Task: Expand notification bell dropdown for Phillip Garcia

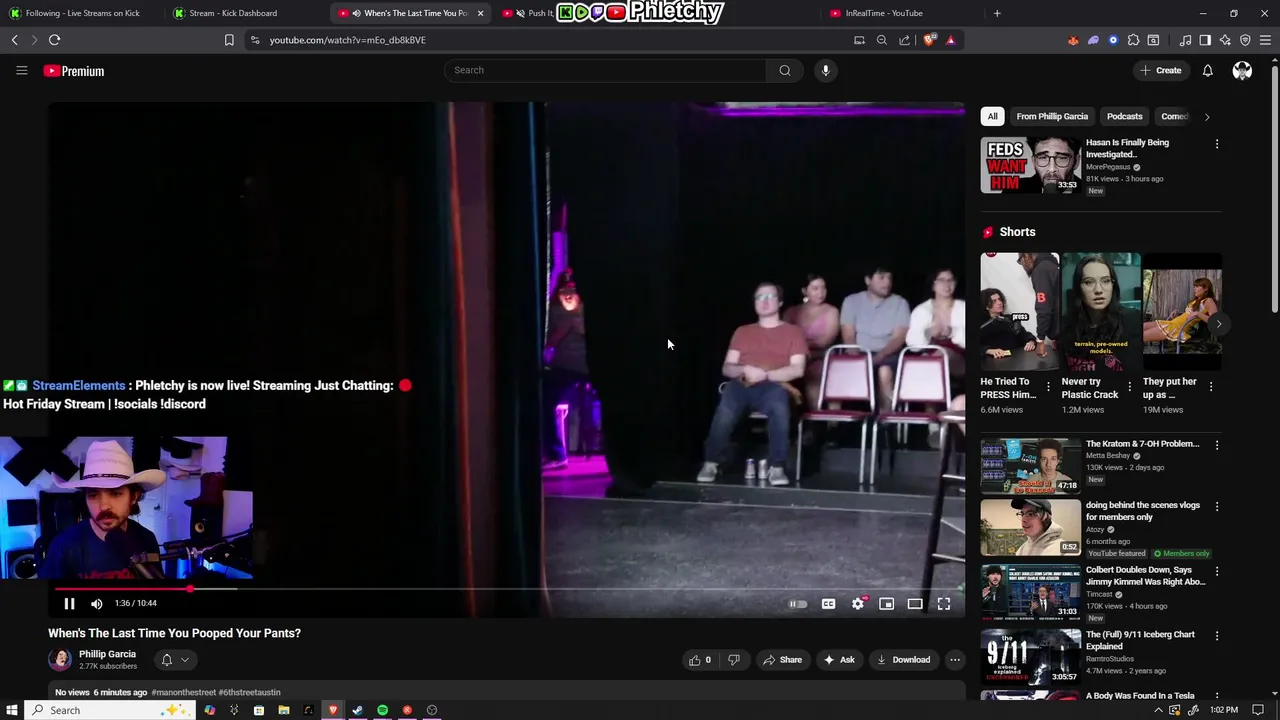Action: pyautogui.click(x=175, y=660)
